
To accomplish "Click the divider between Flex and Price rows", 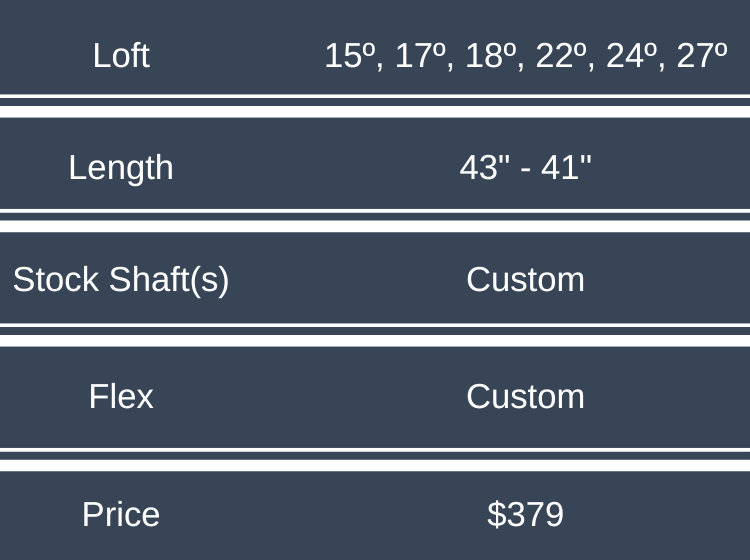I will (375, 460).
